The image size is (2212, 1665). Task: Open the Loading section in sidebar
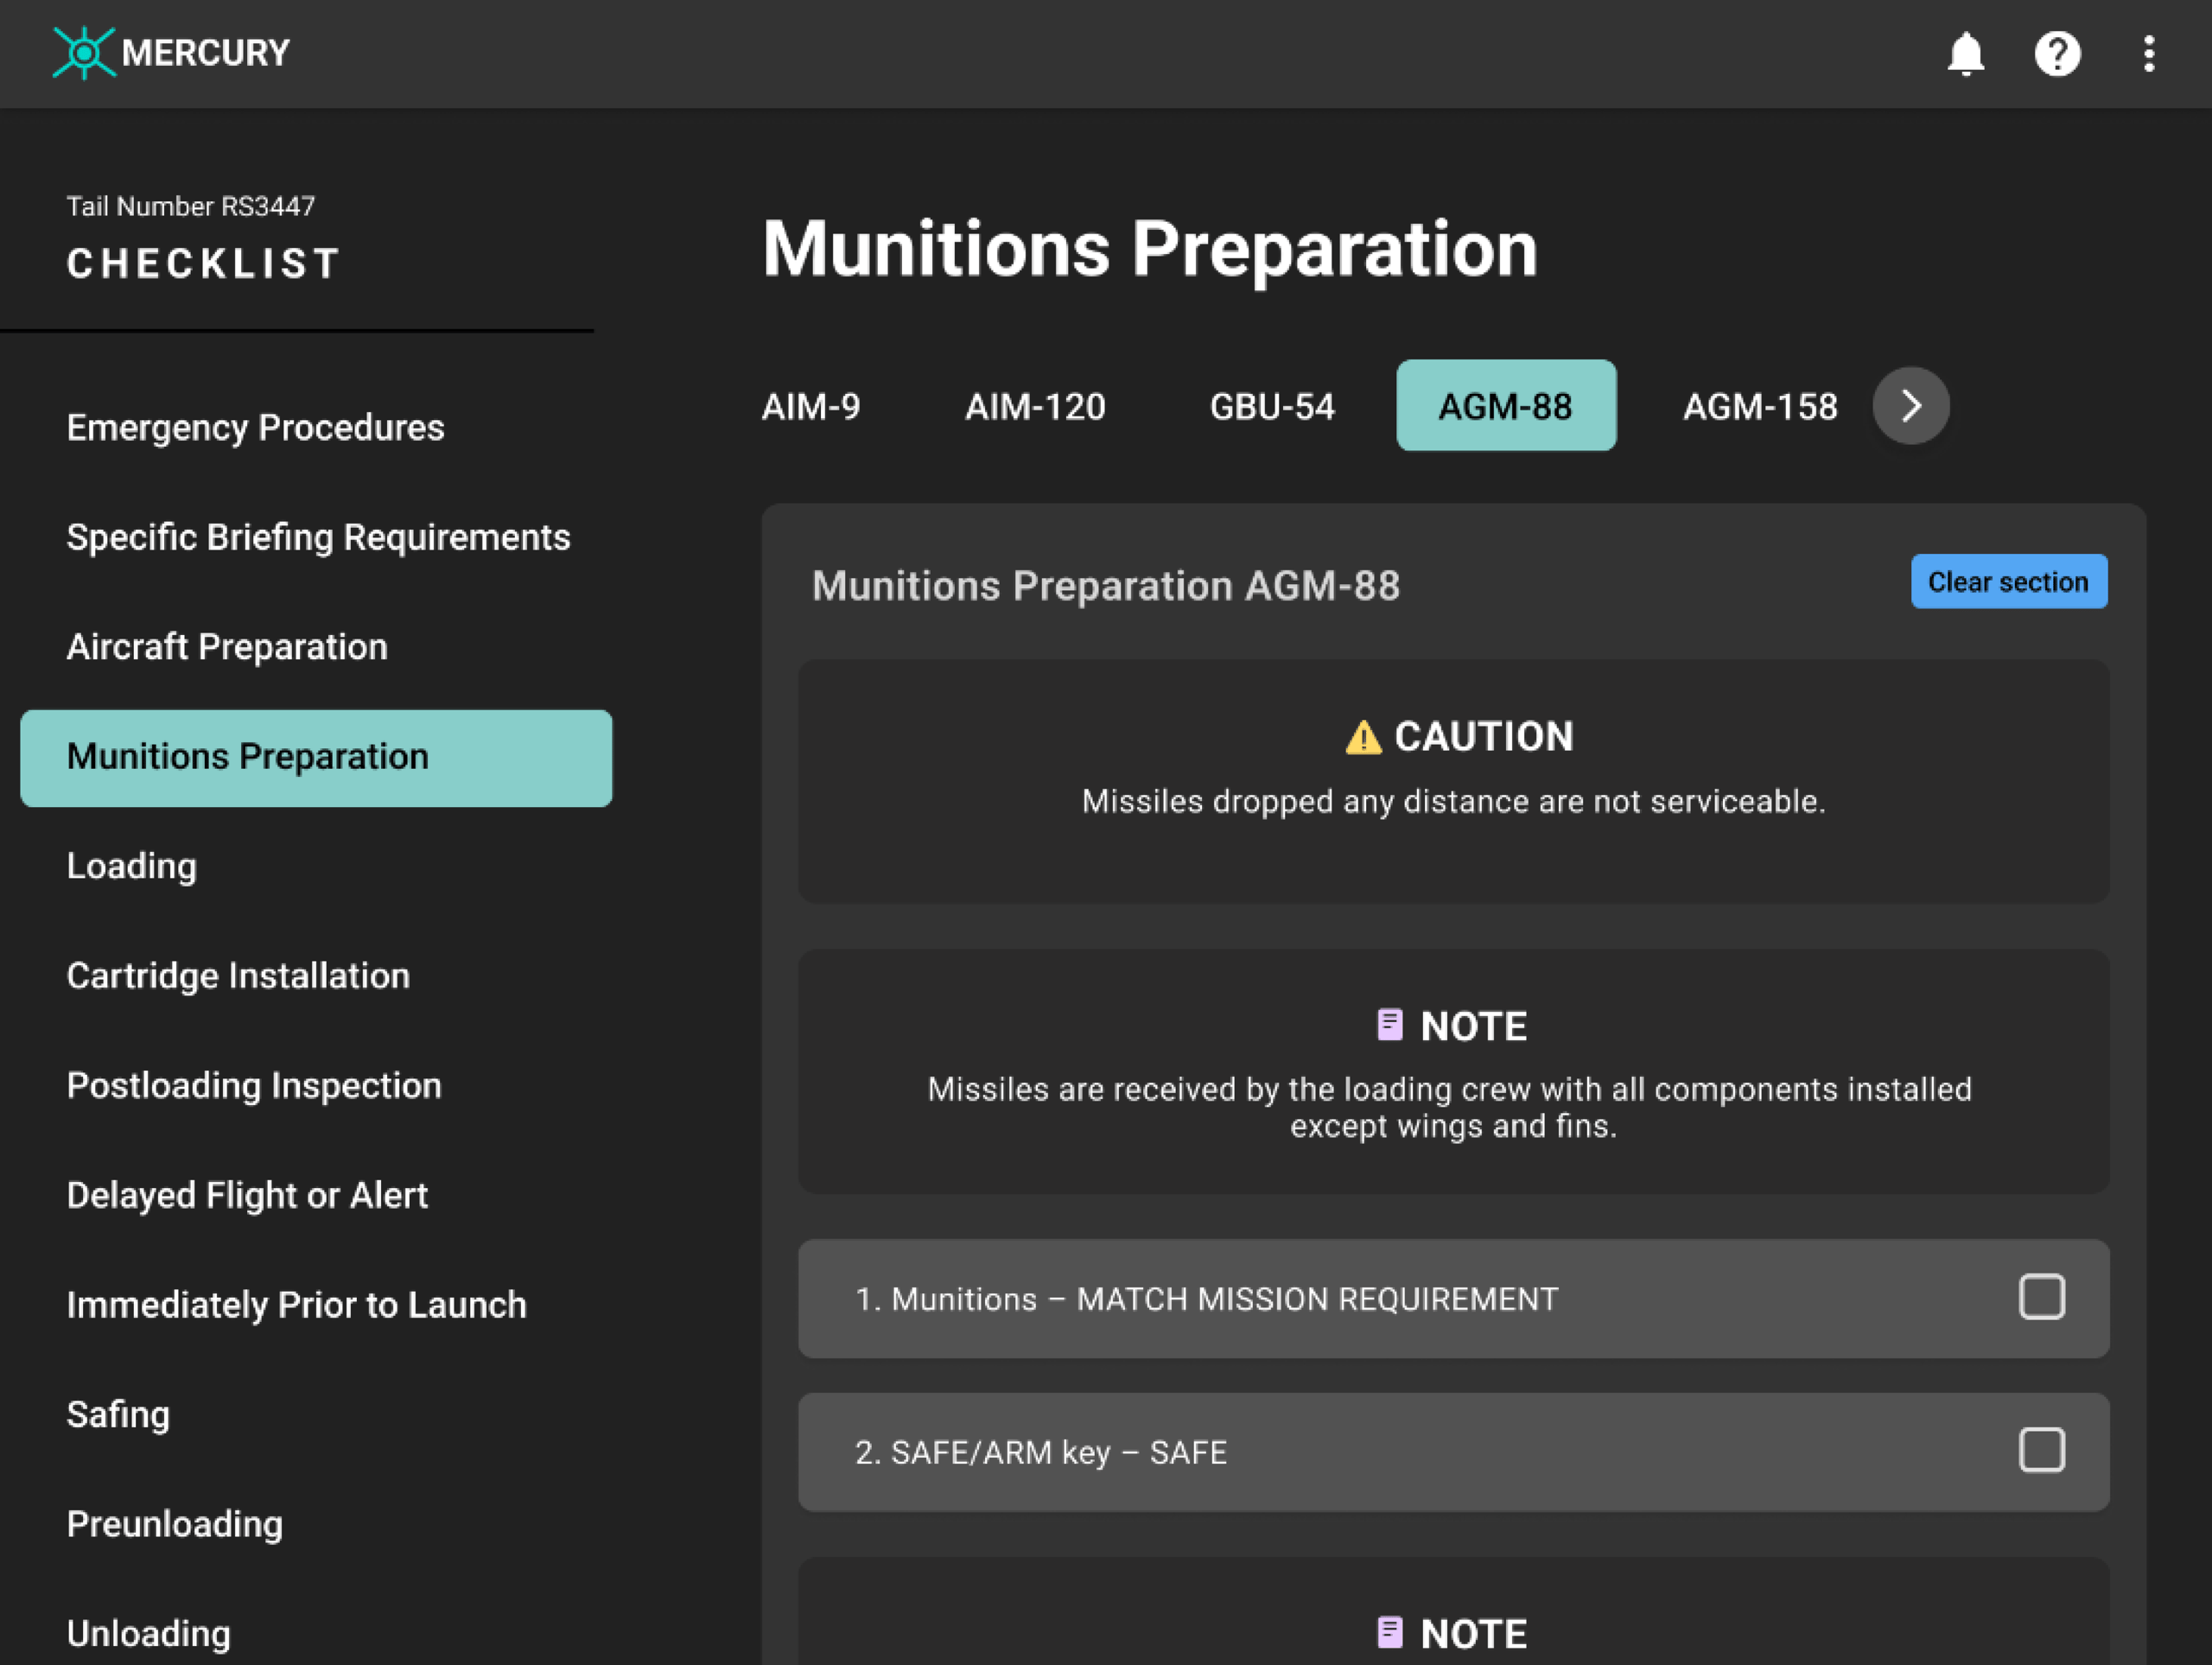(x=132, y=866)
